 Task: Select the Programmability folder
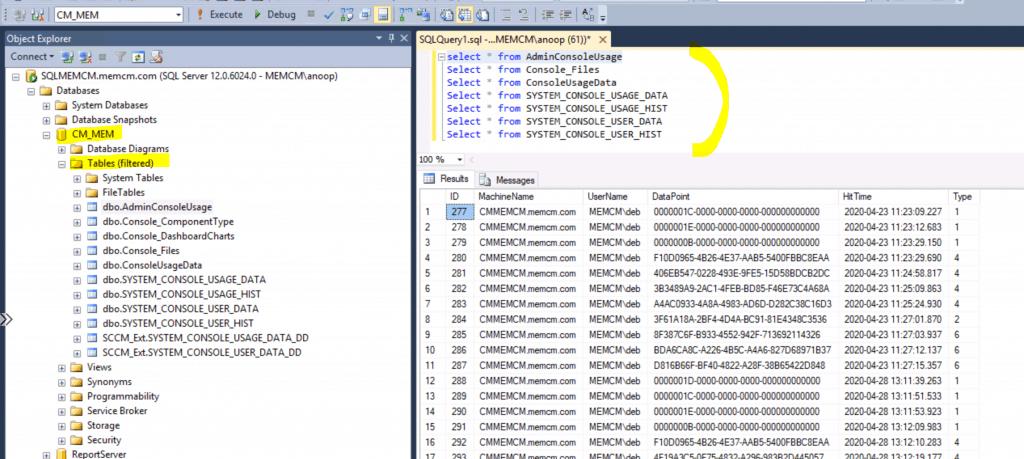tap(123, 396)
